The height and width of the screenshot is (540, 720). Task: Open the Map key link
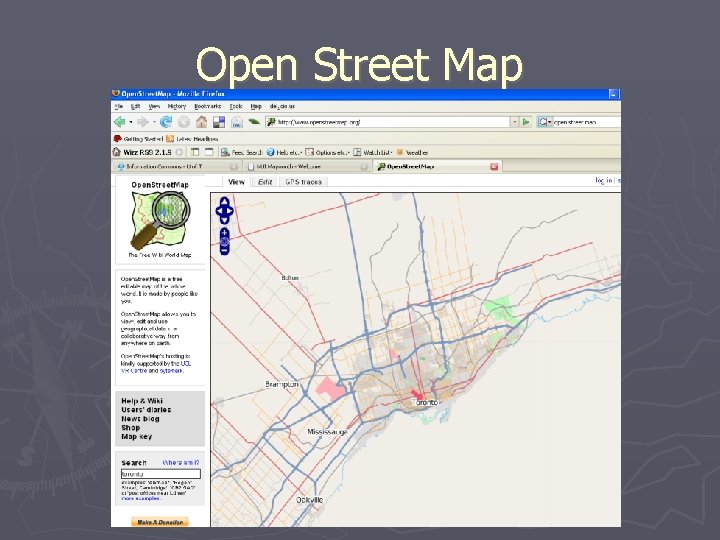pos(136,436)
